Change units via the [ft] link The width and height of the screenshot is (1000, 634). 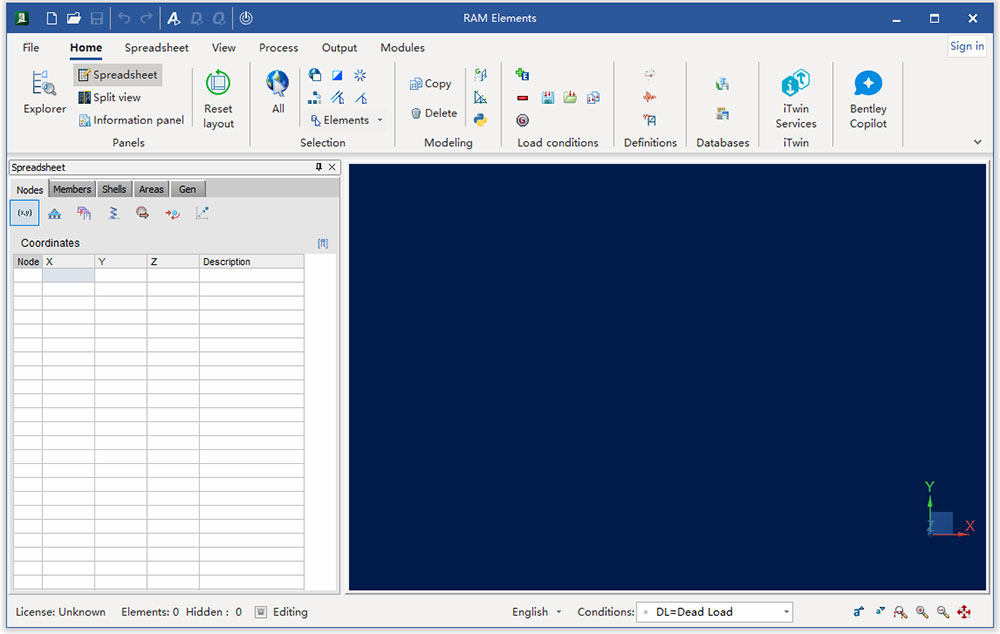click(x=323, y=244)
